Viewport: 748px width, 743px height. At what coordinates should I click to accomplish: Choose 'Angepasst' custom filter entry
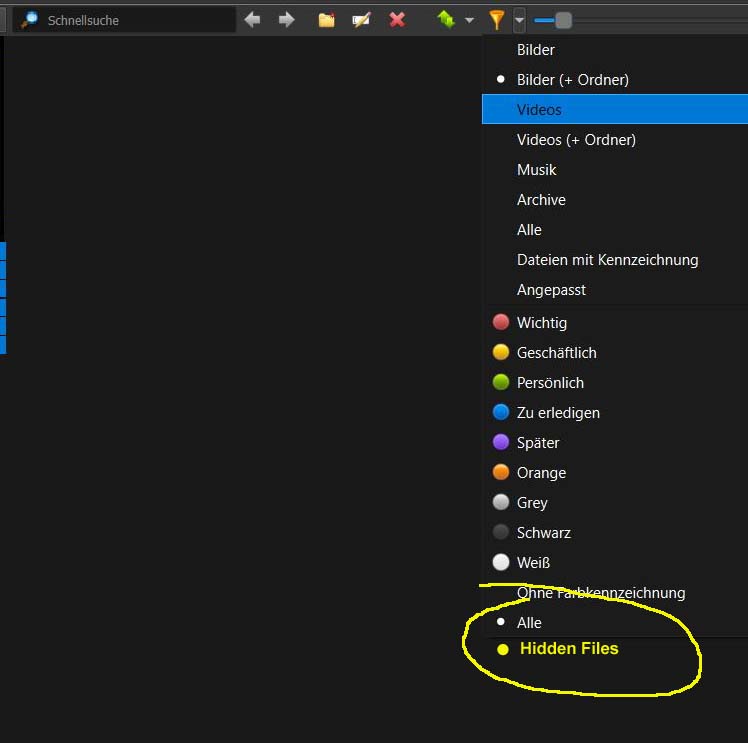551,290
